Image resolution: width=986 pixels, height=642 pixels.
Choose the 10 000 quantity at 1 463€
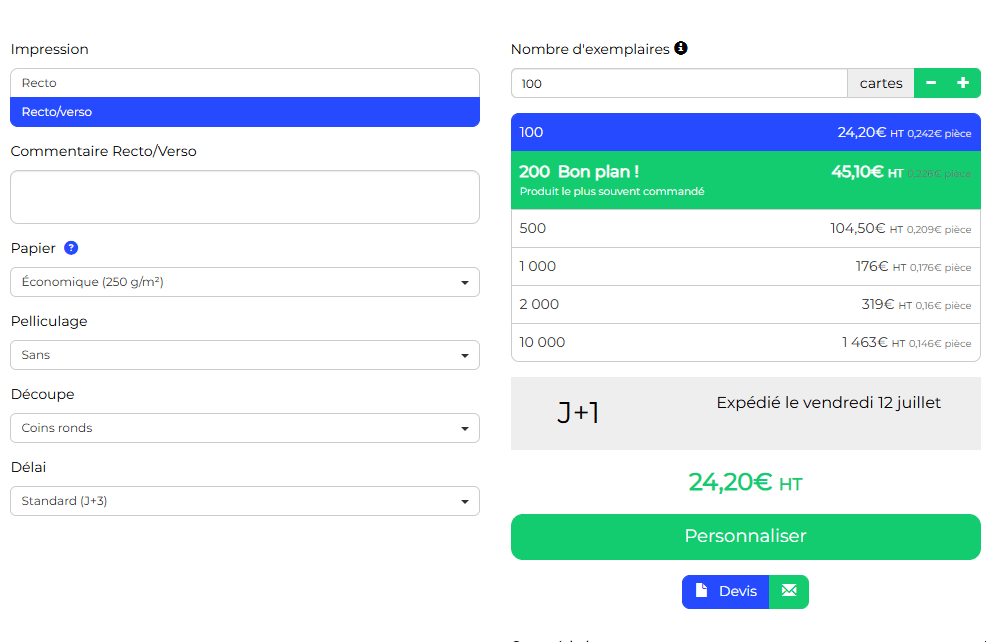745,342
